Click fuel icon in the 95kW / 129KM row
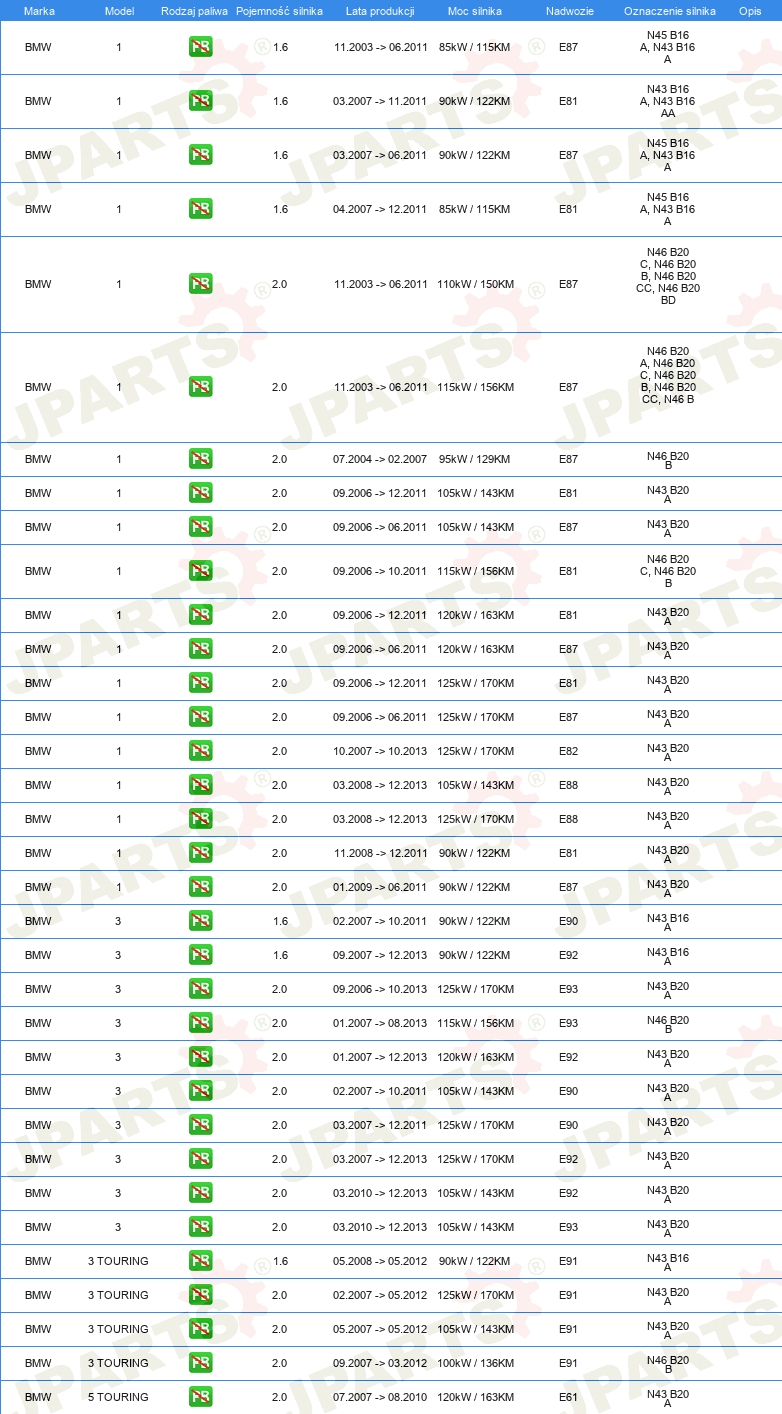 pyautogui.click(x=200, y=459)
